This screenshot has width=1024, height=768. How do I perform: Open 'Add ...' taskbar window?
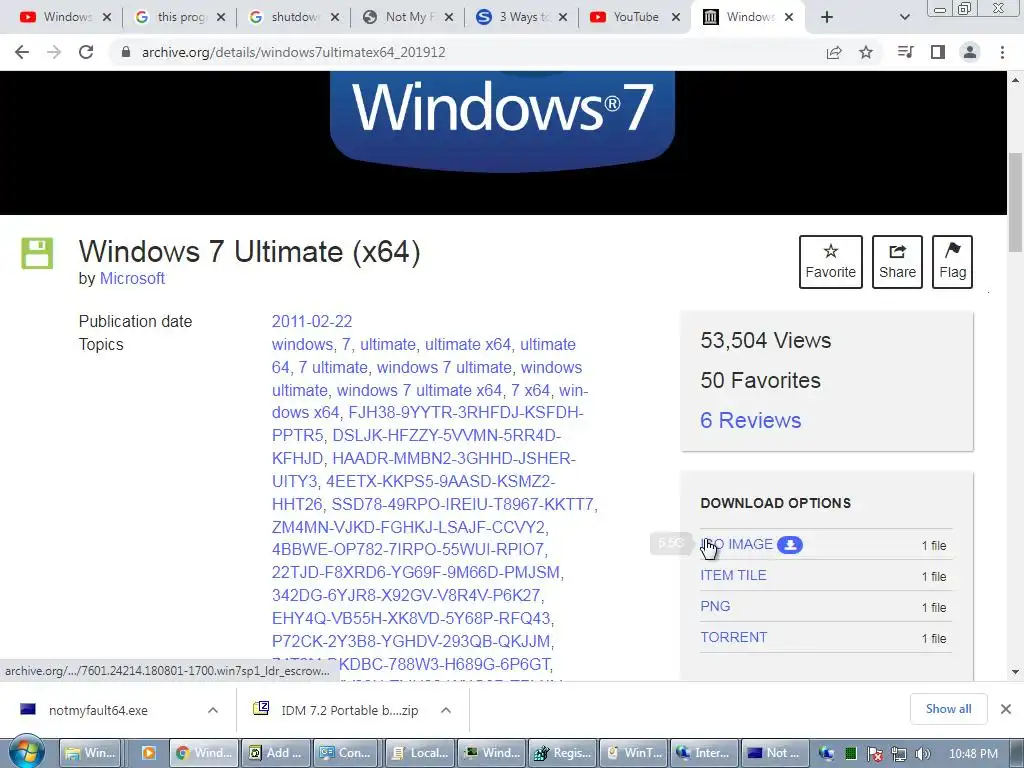[x=274, y=753]
